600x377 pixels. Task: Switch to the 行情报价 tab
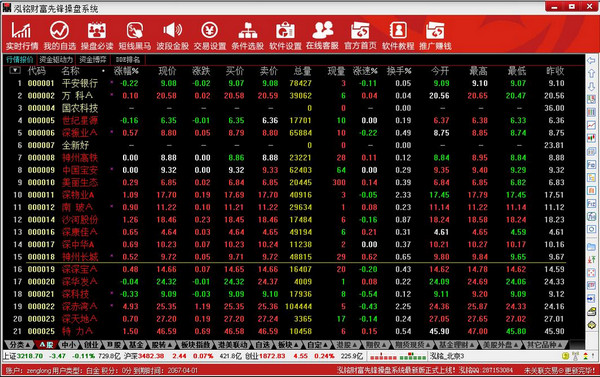click(20, 59)
